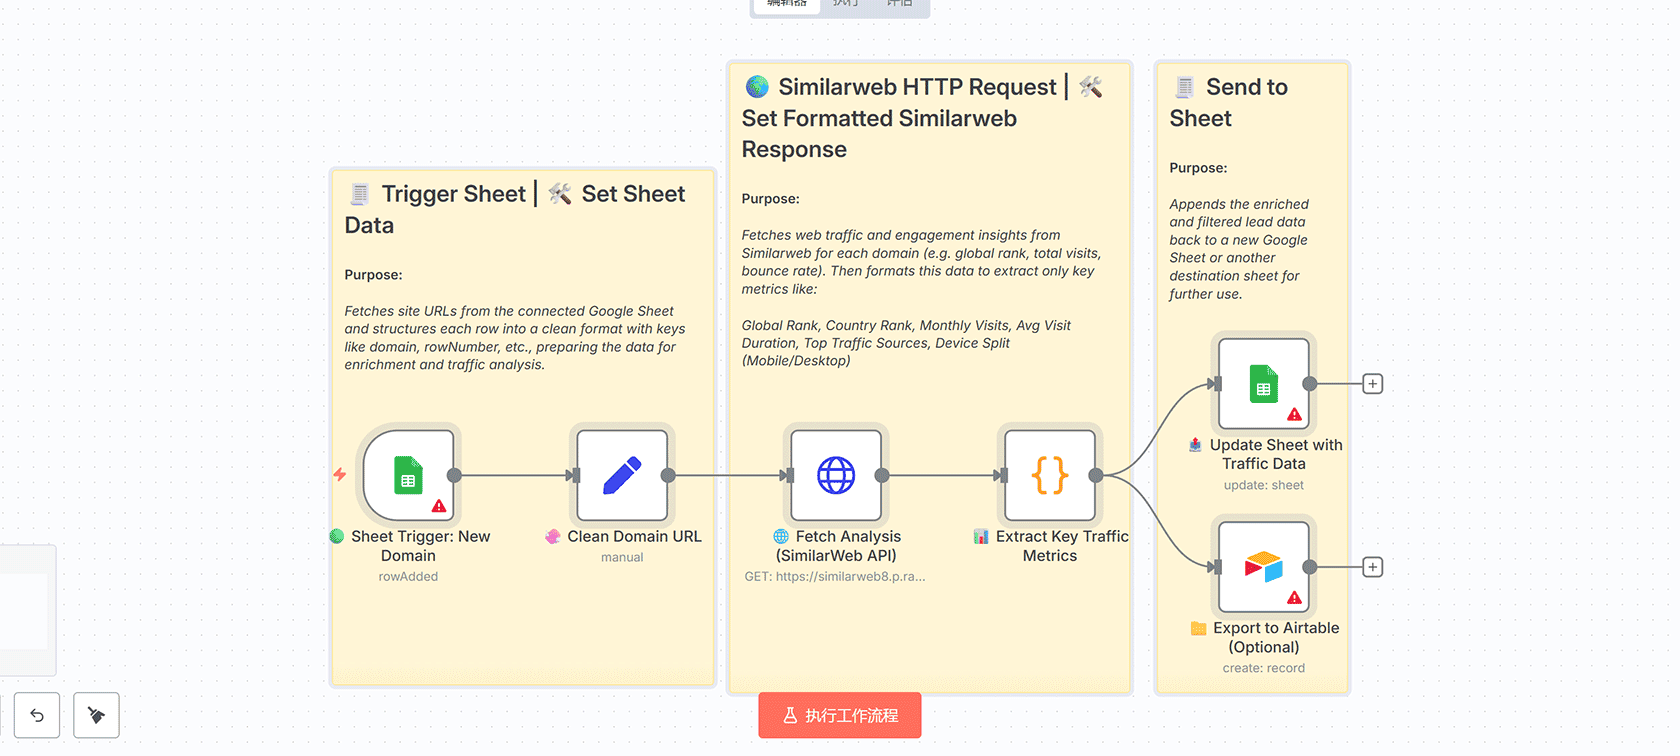
Task: Click the error warning triangle on Sheet Trigger
Action: click(438, 507)
